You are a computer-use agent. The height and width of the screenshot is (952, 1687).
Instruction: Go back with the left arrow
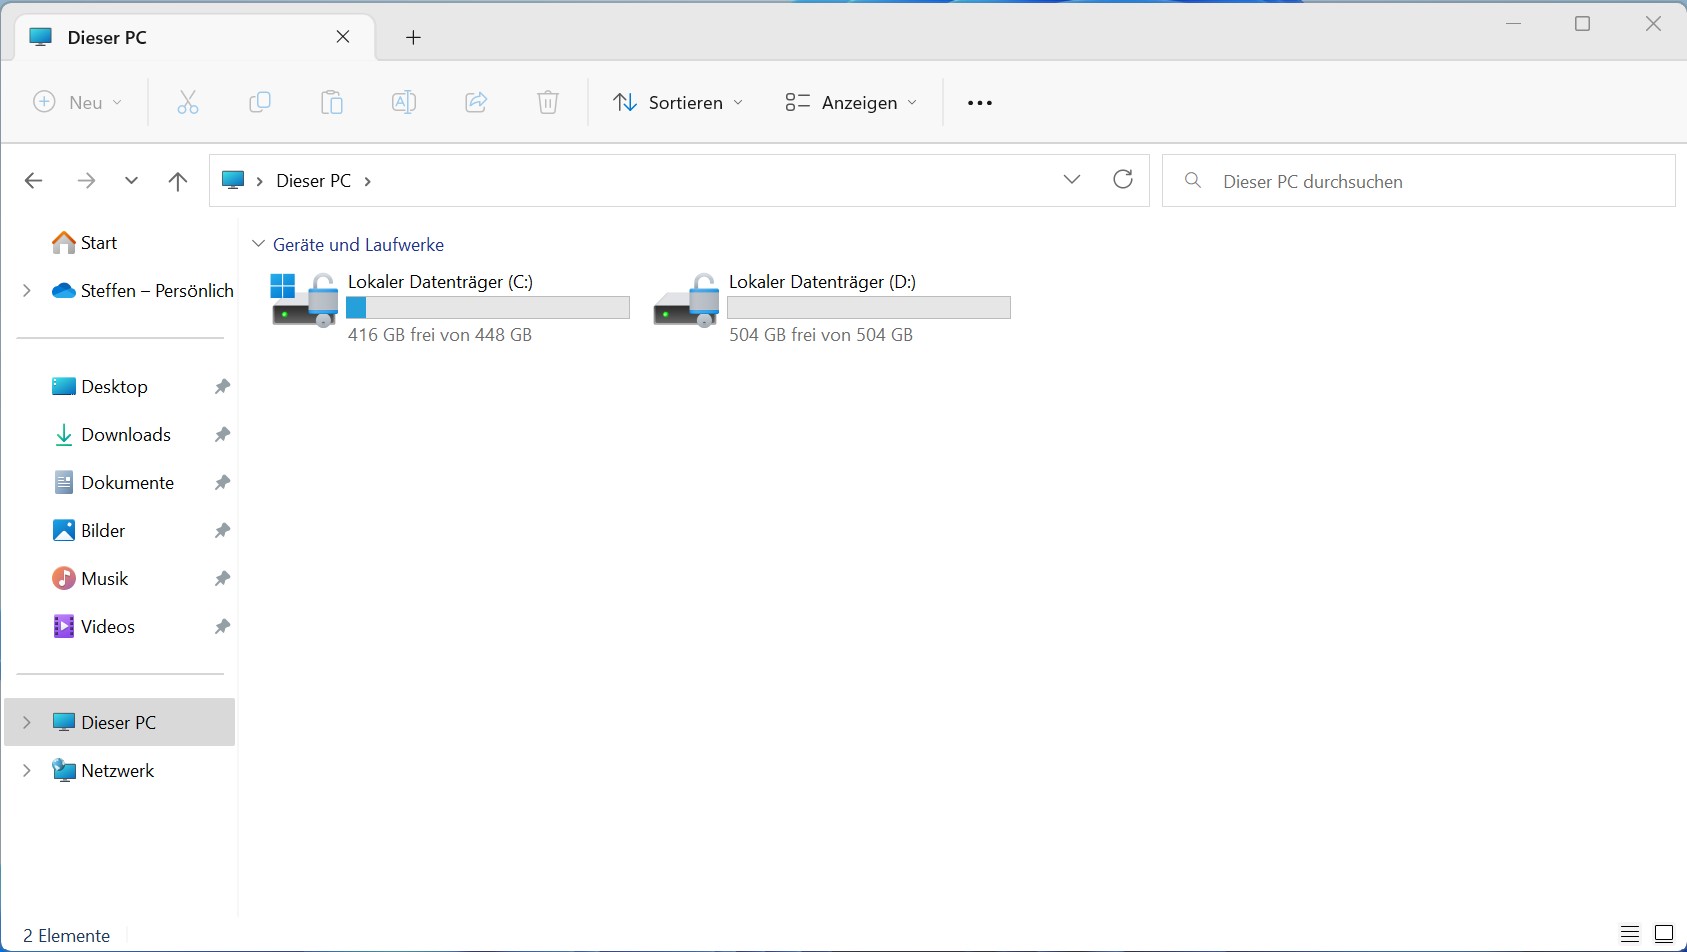pyautogui.click(x=34, y=181)
